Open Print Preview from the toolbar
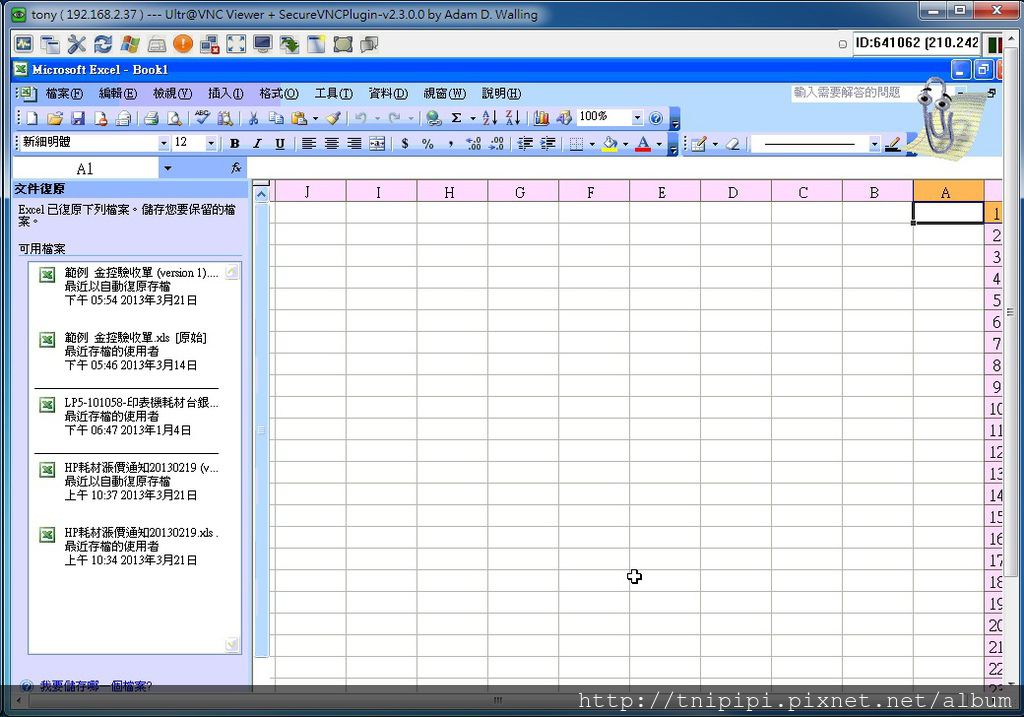The image size is (1024, 717). pyautogui.click(x=174, y=118)
